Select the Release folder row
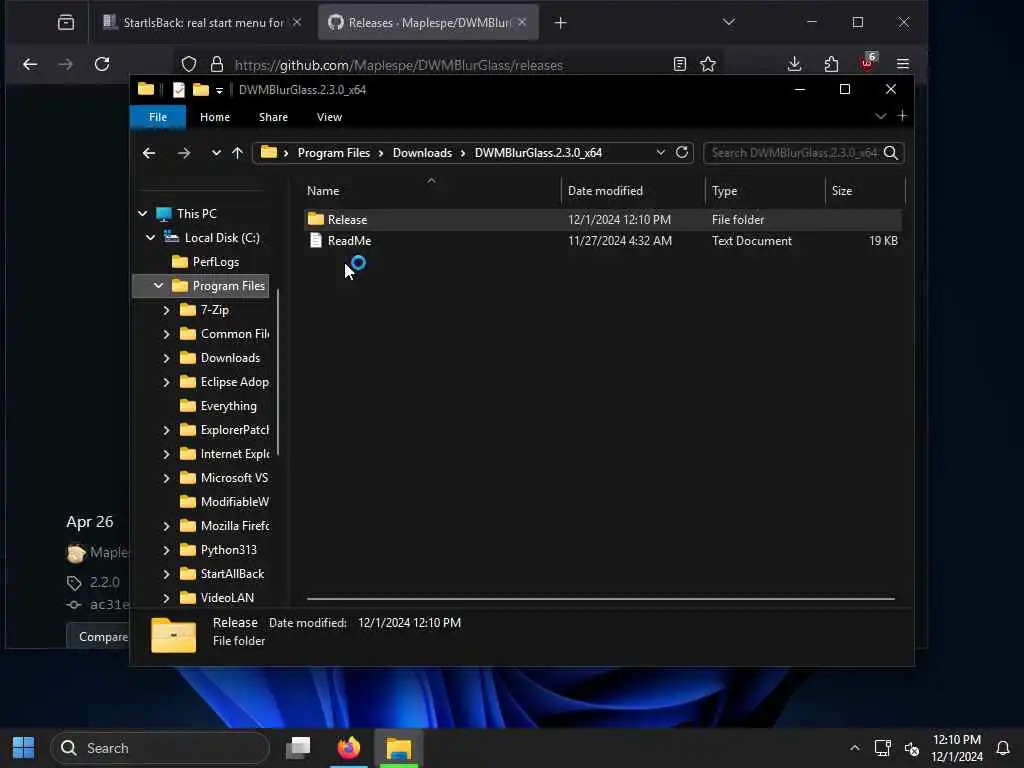Screen dimensions: 1024x768 click(603, 219)
